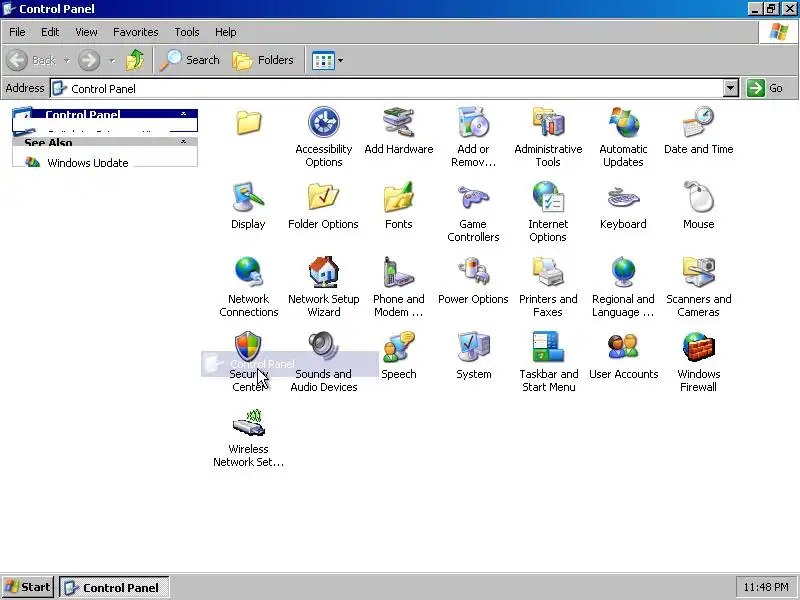The image size is (800, 600).
Task: Open Wireless Network Setup icon
Action: point(248,422)
